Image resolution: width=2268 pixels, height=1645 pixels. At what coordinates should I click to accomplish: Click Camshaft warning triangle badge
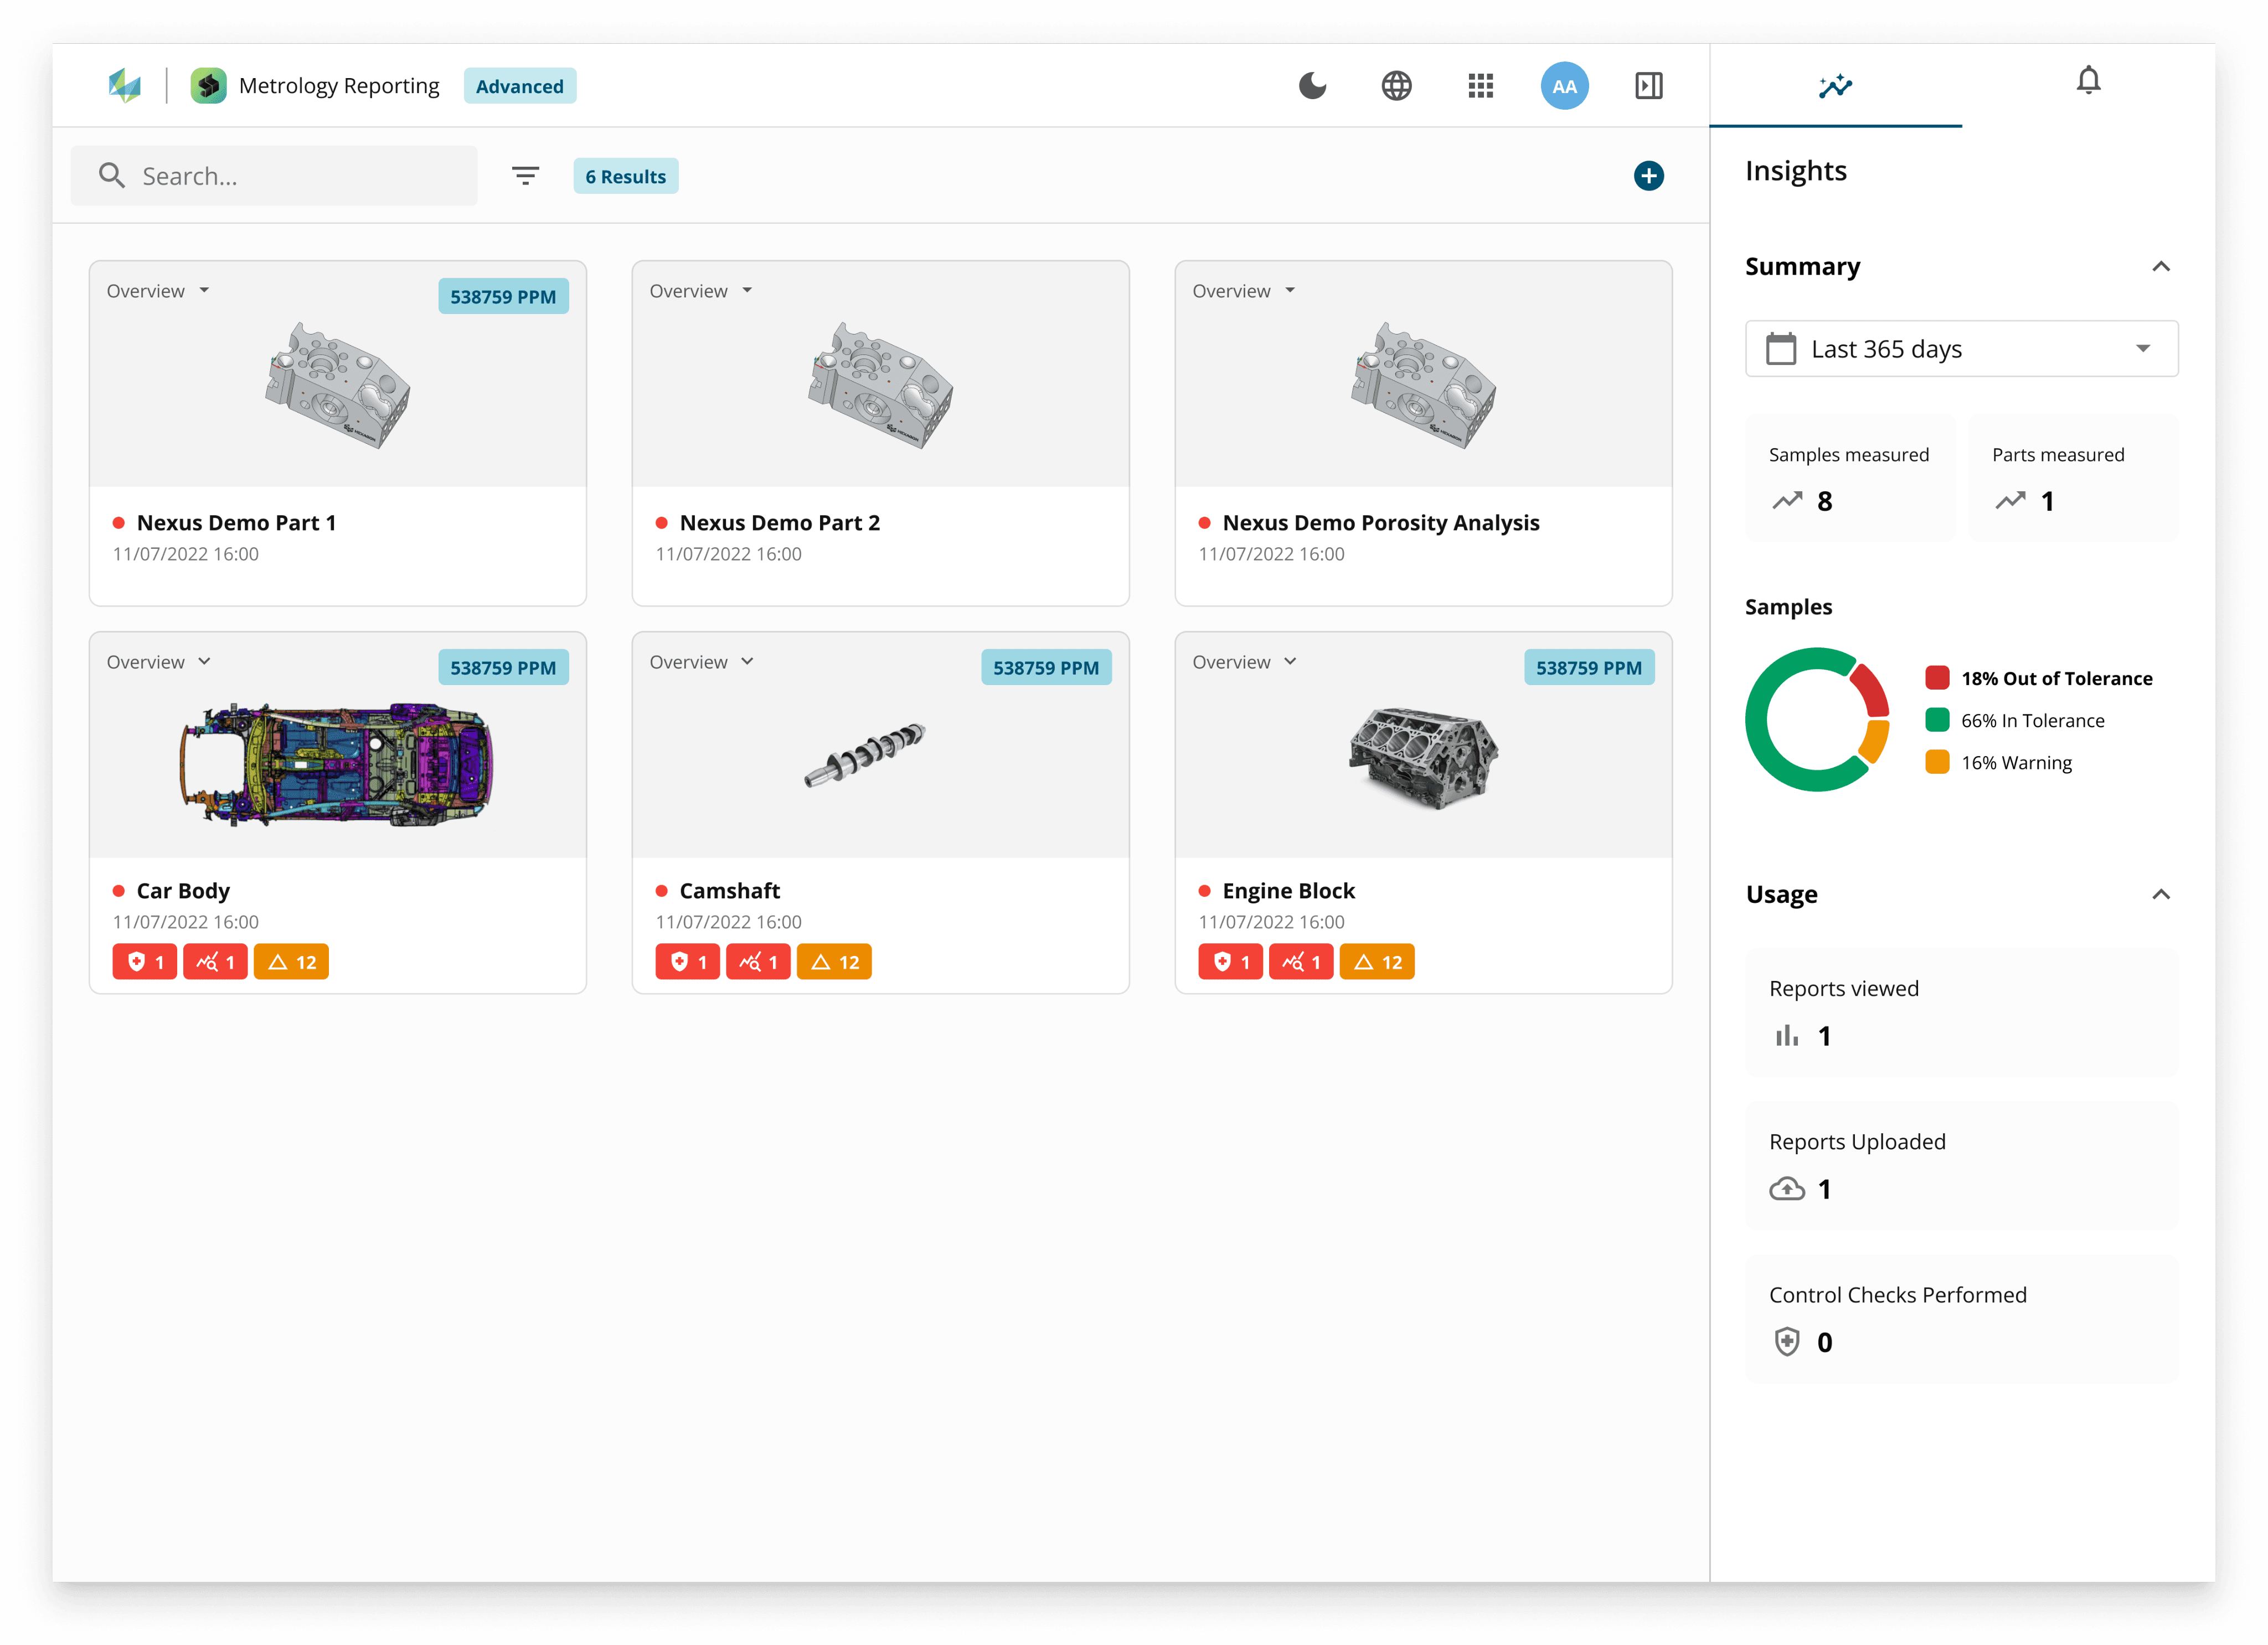coord(834,962)
